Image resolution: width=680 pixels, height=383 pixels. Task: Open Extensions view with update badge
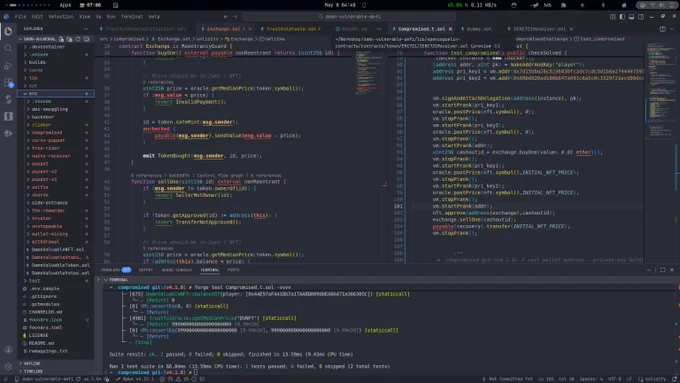[x=8, y=82]
